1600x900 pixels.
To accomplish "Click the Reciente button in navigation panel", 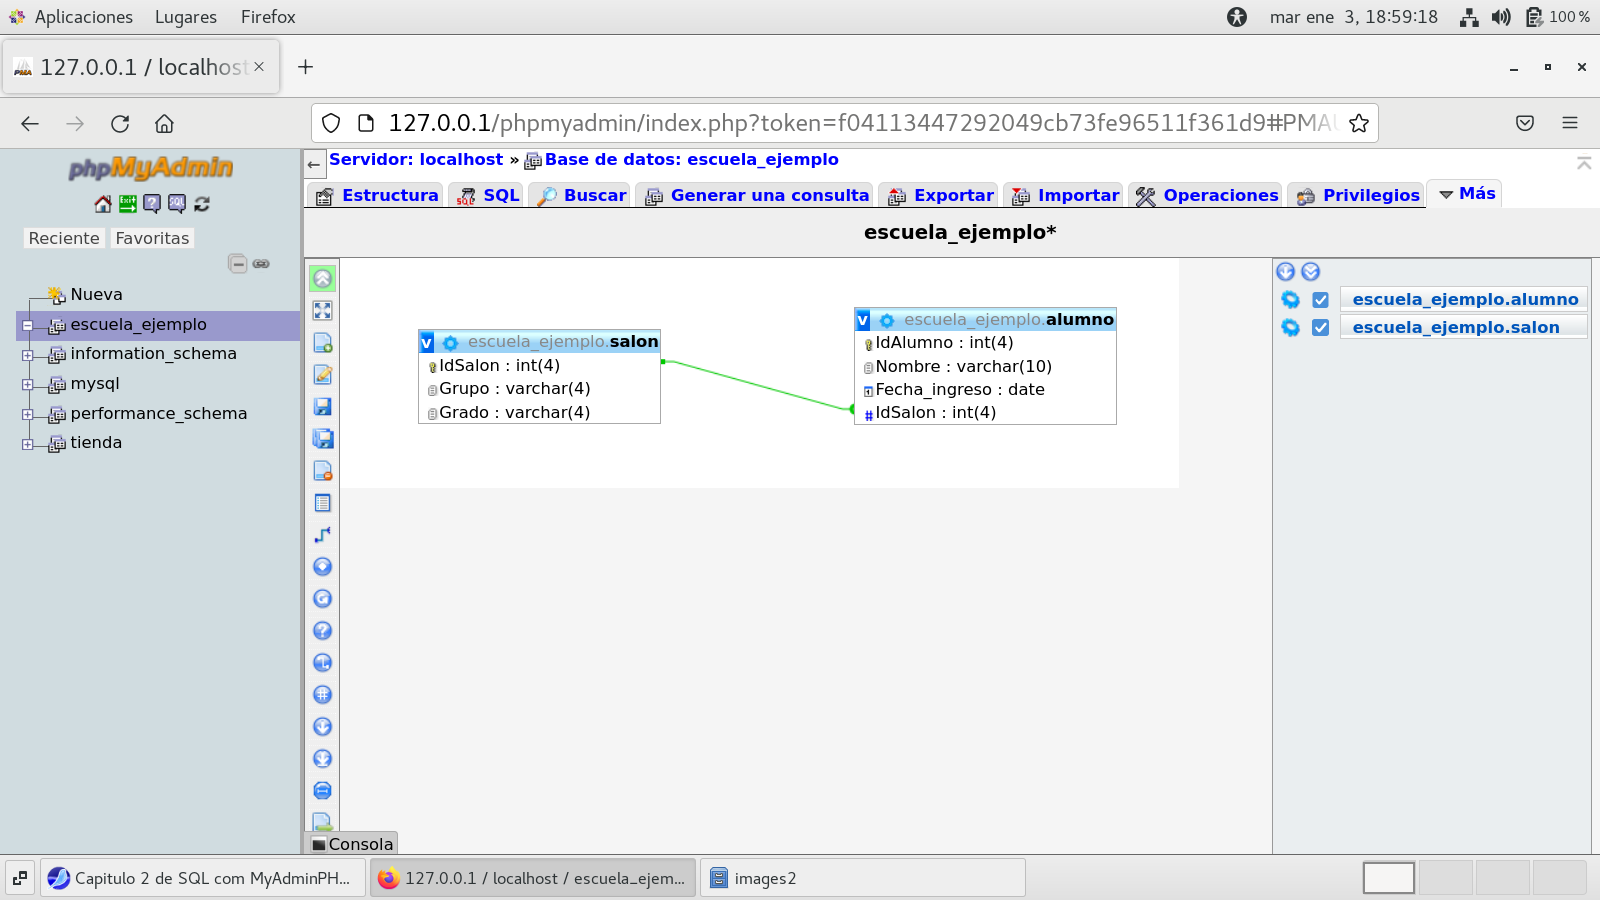I will (x=64, y=238).
